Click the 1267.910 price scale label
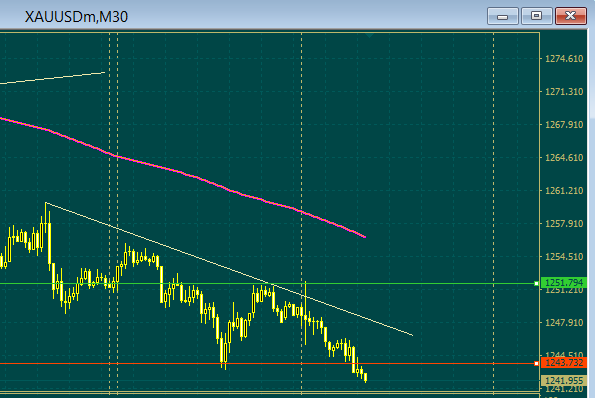 [564, 125]
